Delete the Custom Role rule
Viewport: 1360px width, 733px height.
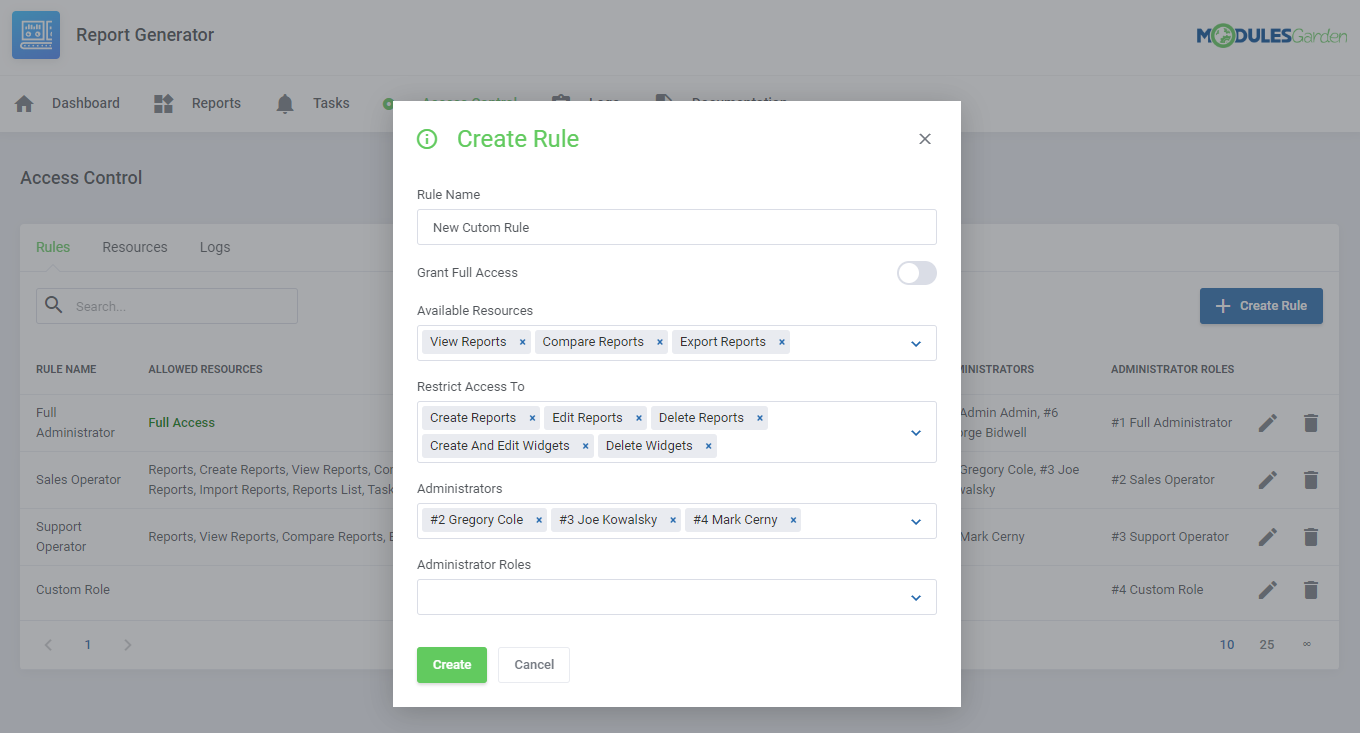1310,590
